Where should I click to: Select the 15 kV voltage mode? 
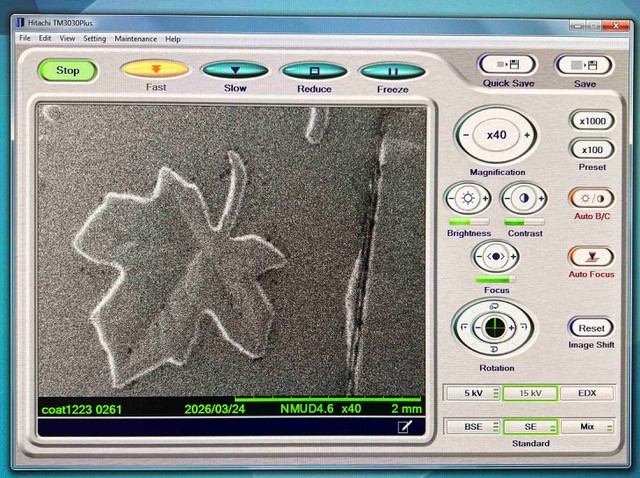coord(529,393)
